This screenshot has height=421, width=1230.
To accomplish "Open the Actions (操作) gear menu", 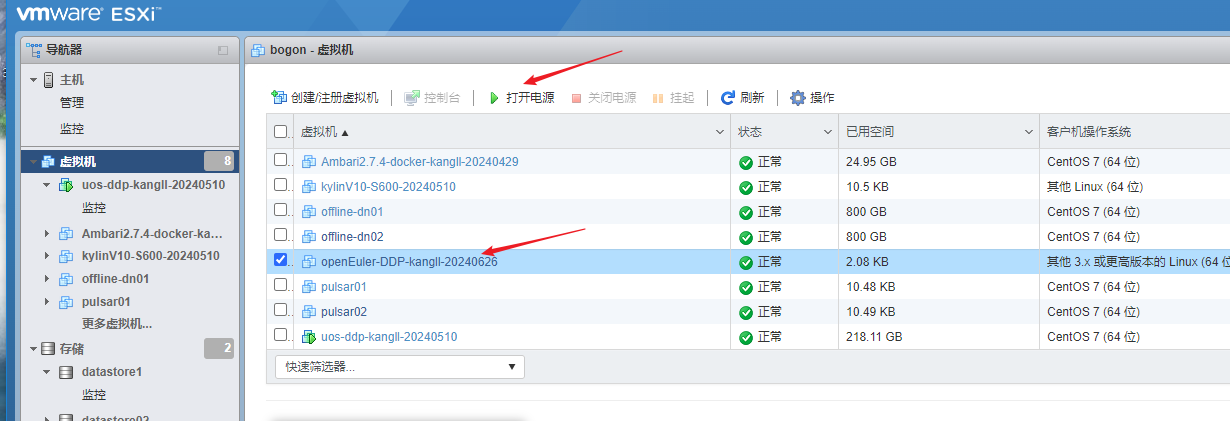I will click(812, 98).
